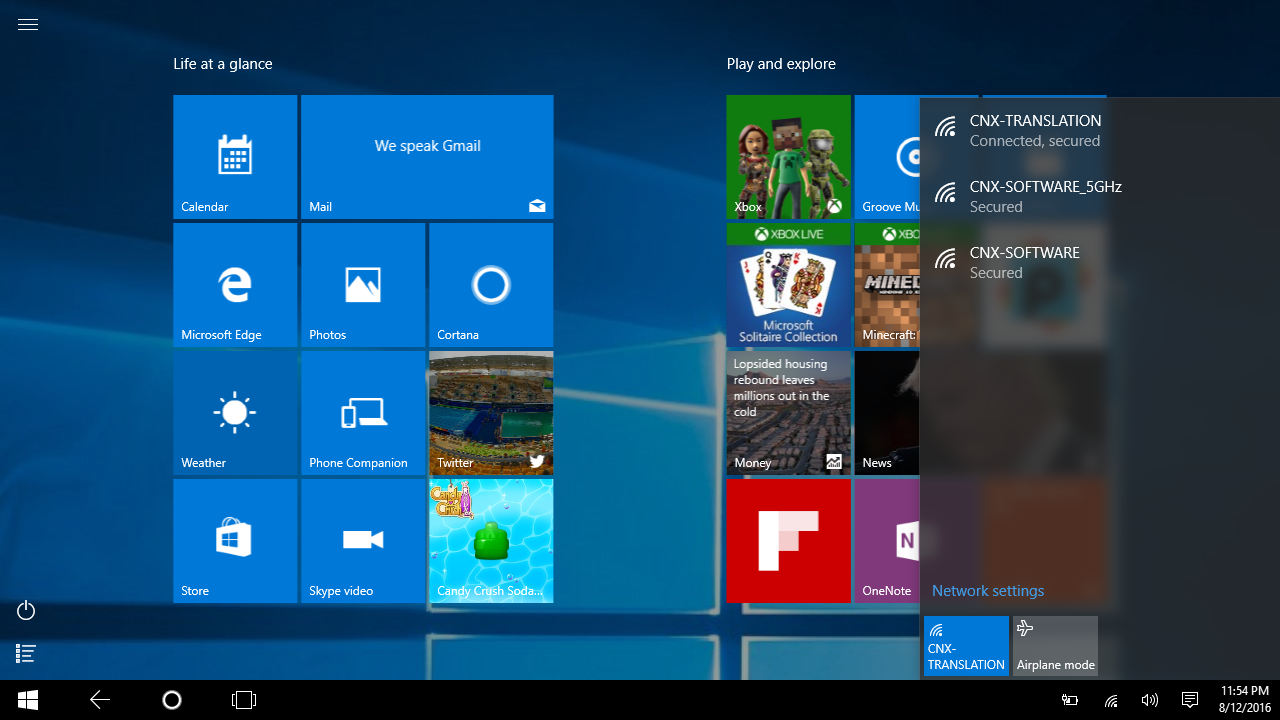Image resolution: width=1280 pixels, height=720 pixels.
Task: Click the volume icon in system tray
Action: 1150,700
